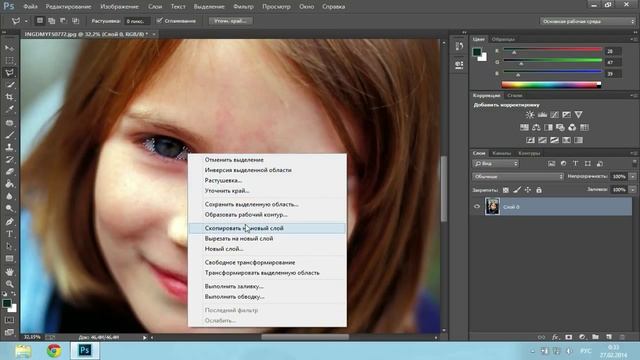Open tool preset picker arrow

click(x=26, y=21)
